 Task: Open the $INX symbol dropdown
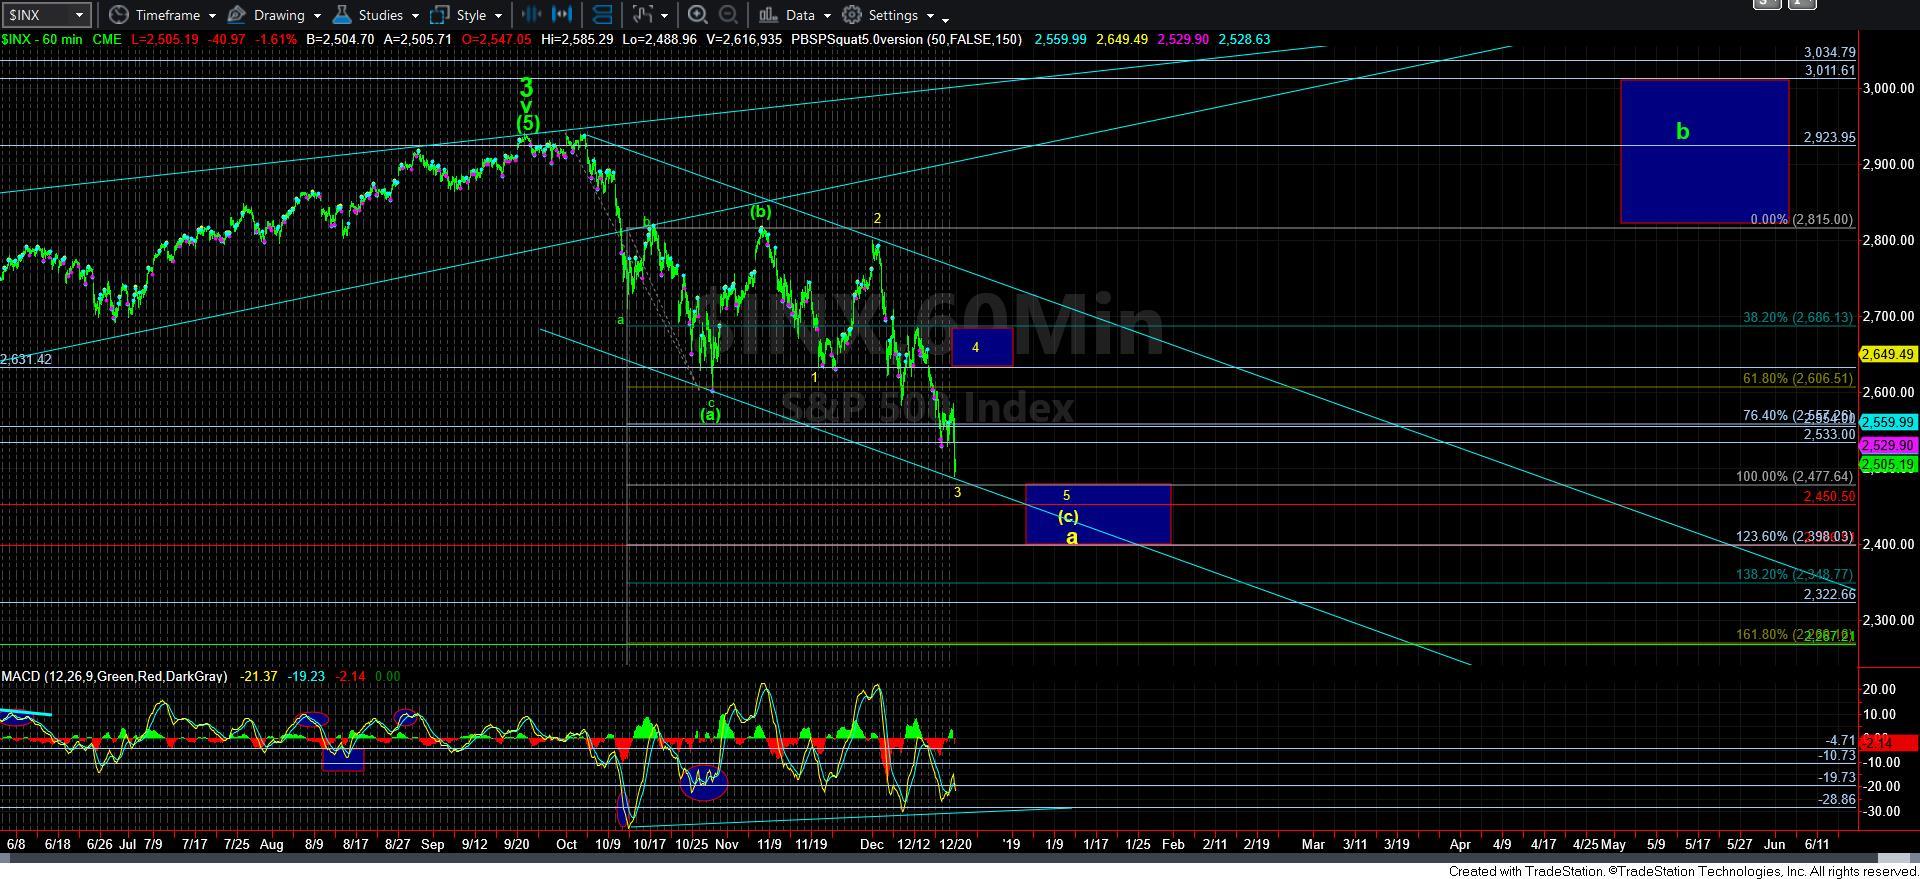tap(78, 15)
